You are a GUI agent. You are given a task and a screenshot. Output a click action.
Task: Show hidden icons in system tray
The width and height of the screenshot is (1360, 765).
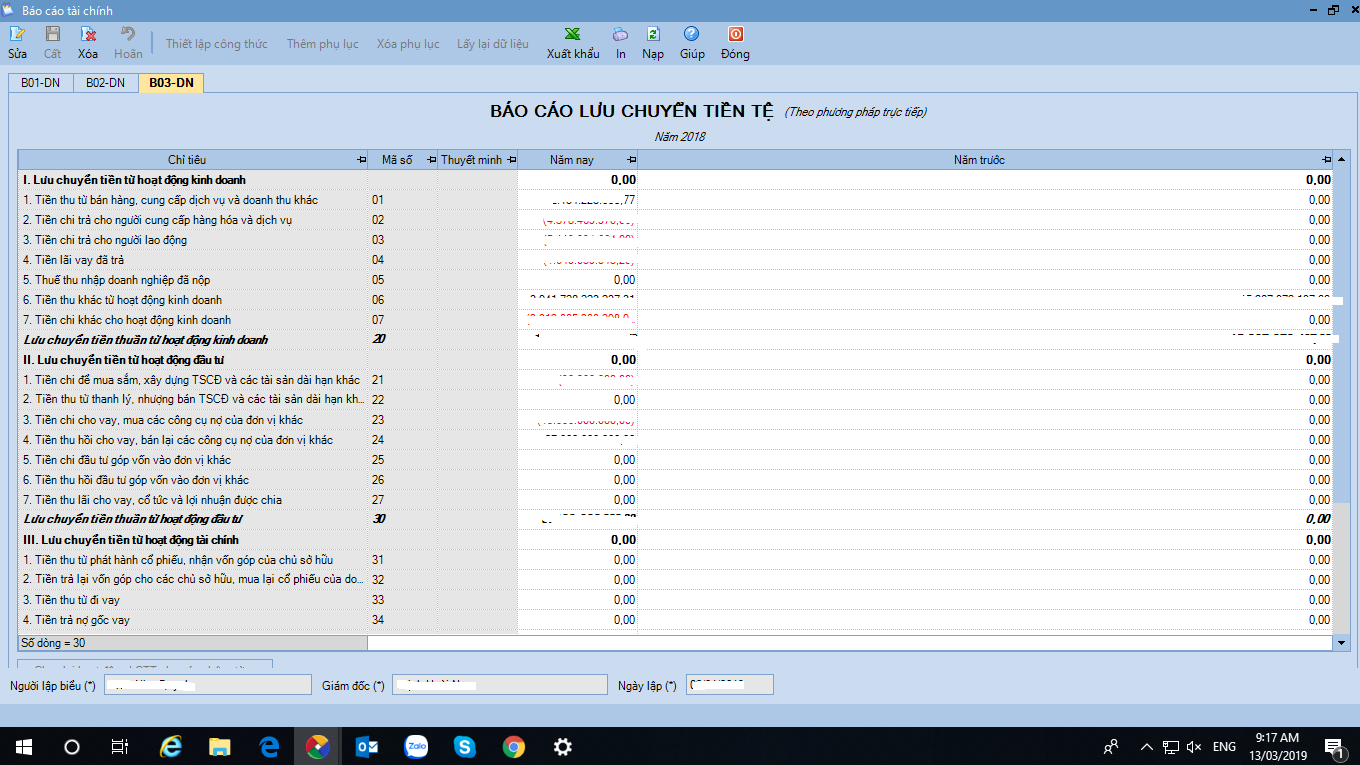coord(1146,746)
